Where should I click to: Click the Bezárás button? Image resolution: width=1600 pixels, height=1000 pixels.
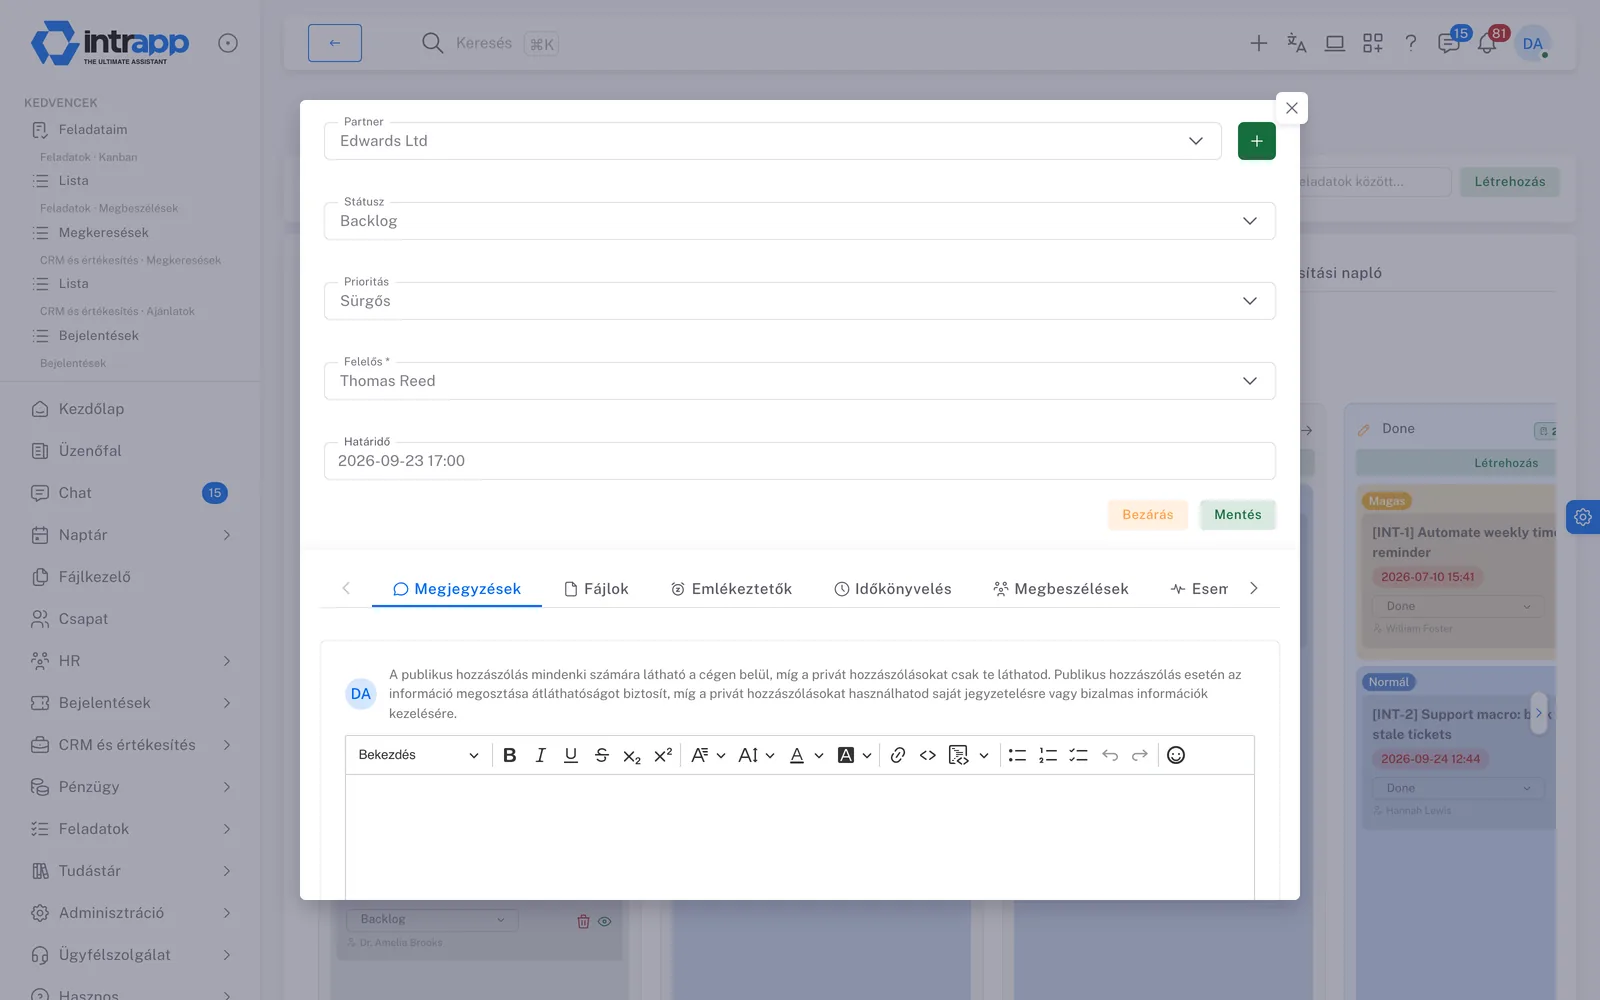[1148, 515]
